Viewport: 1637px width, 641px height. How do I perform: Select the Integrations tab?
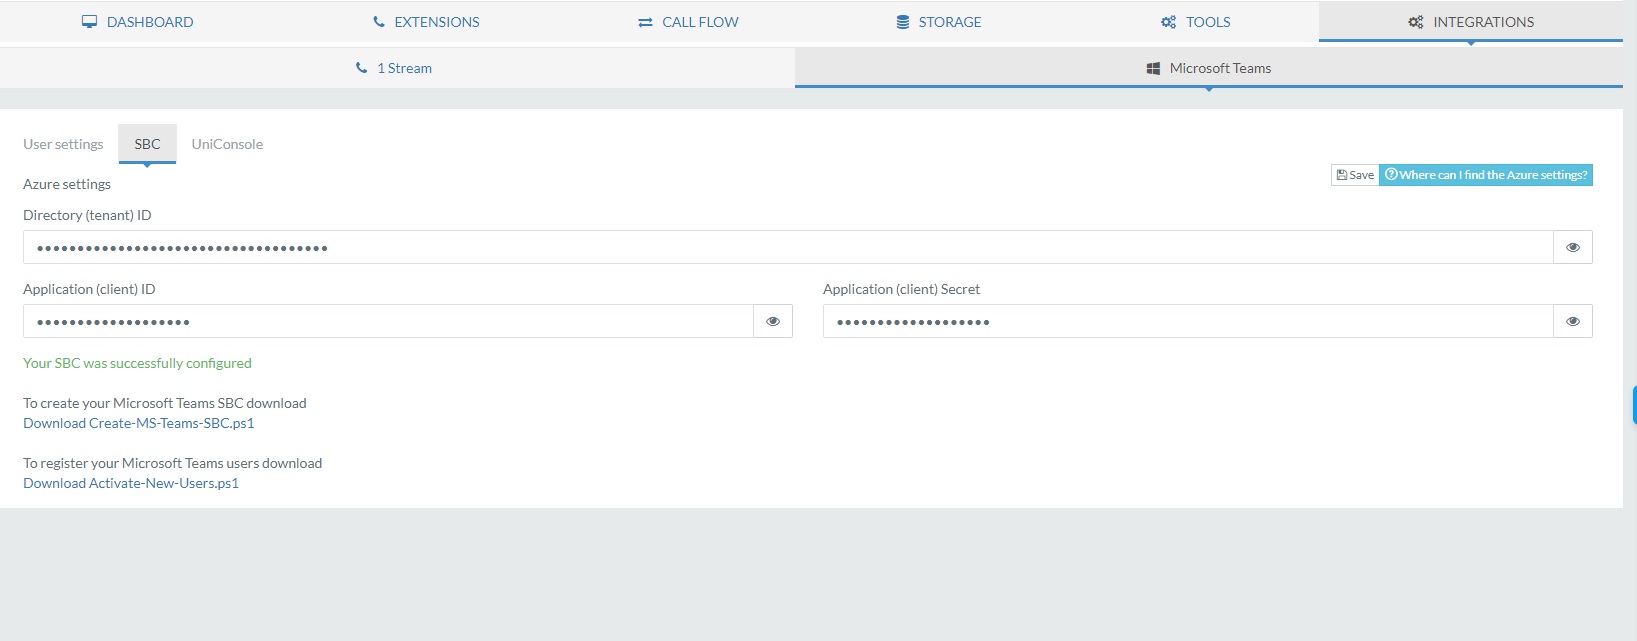point(1471,22)
